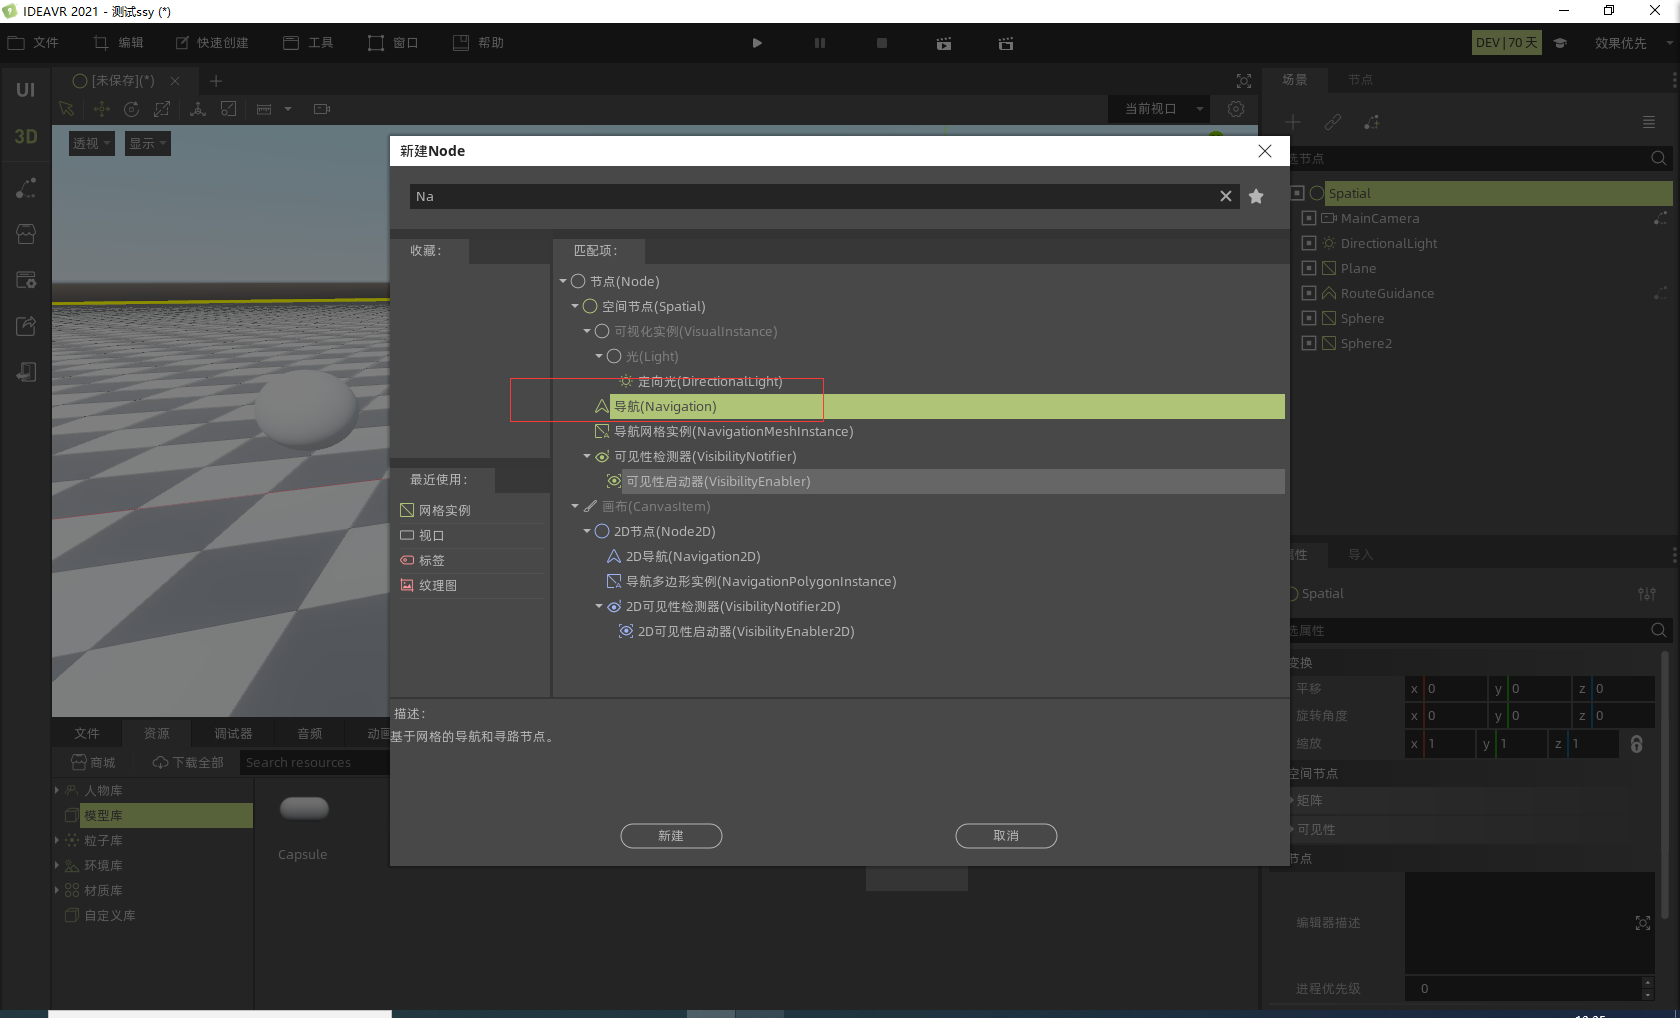Click the node search input containing Na
Screen dimensions: 1680x1018
coord(812,196)
